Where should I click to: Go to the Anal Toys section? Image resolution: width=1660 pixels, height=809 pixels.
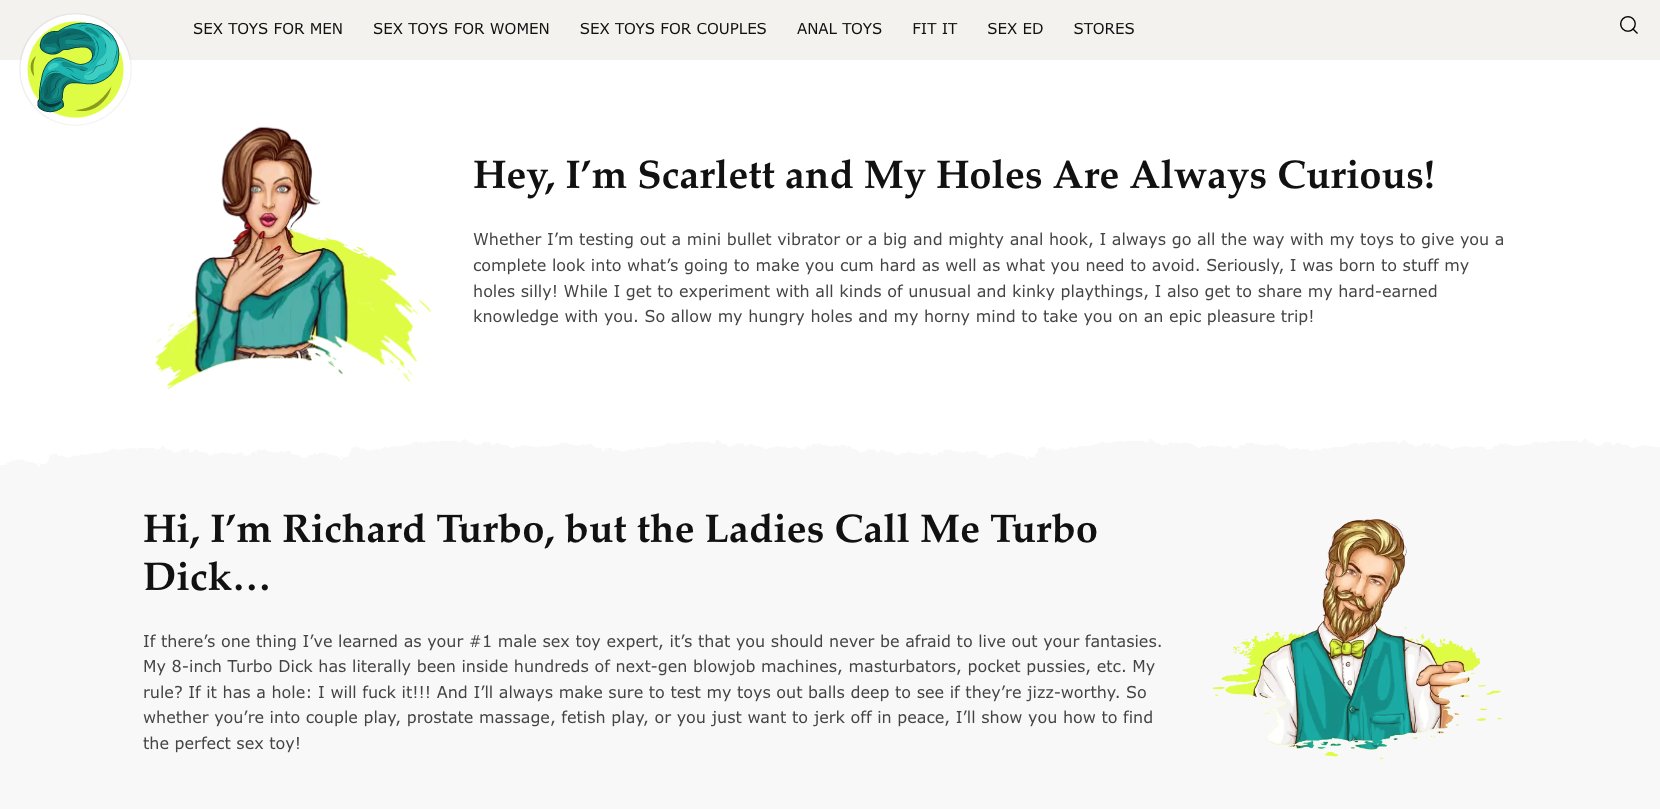coord(839,29)
